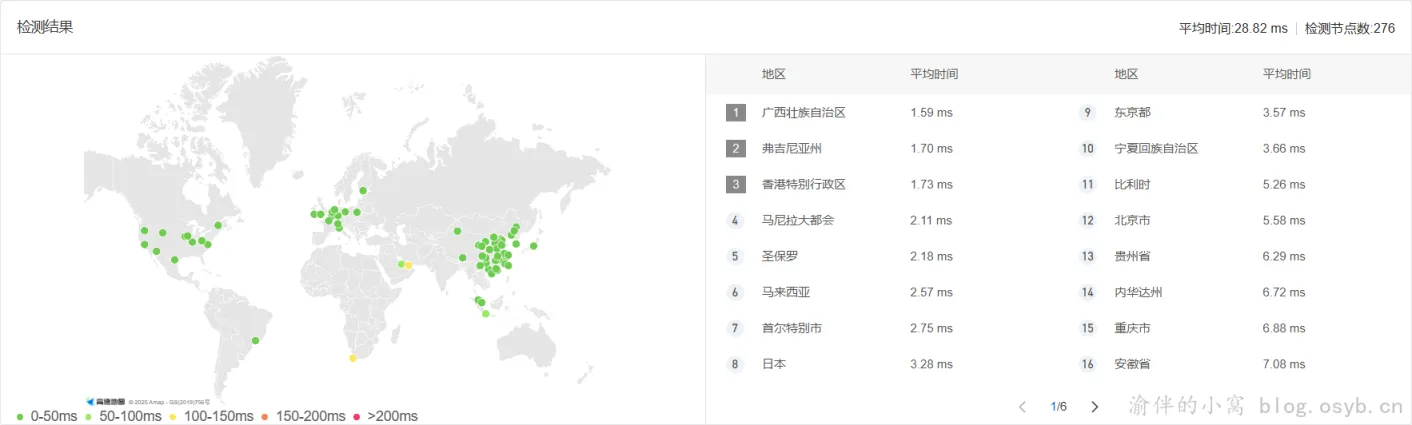This screenshot has height=425, width=1412.
Task: Toggle the 150-200ms legend entry
Action: pyautogui.click(x=304, y=416)
